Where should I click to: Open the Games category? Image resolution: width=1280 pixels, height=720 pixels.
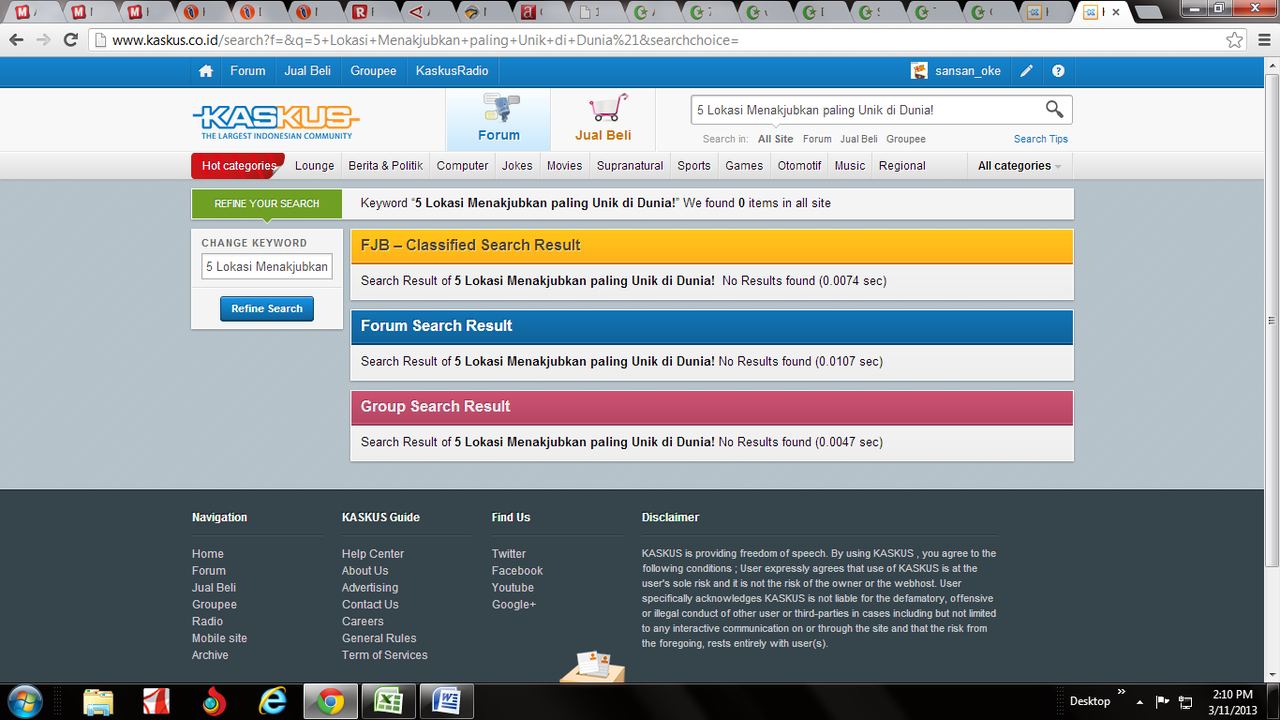click(744, 166)
